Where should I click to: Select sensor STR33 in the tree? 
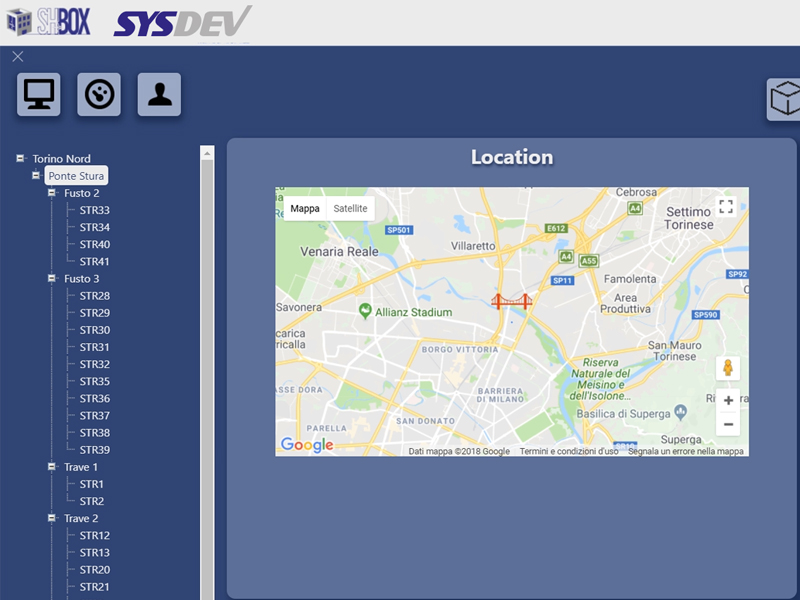coord(95,210)
